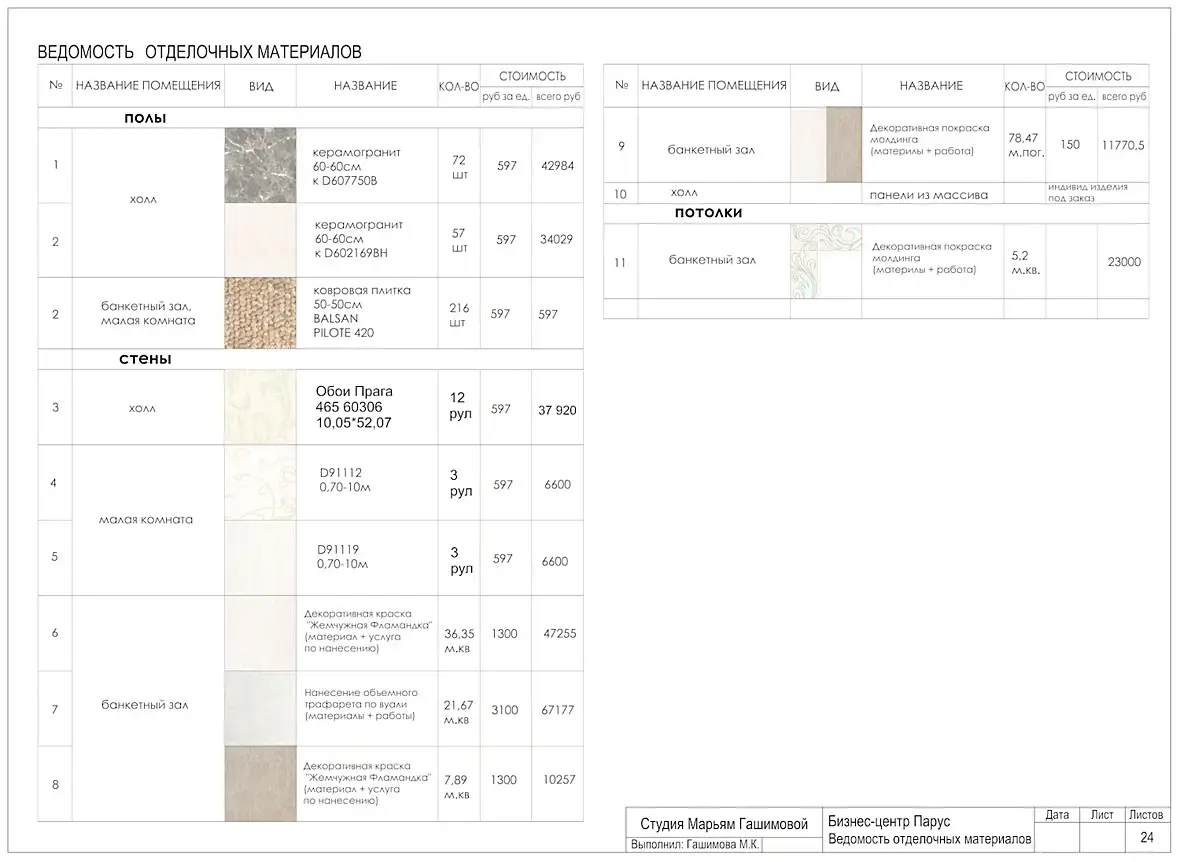This screenshot has width=1180, height=862.
Task: Click the sheet count number 24
Action: 1147,837
